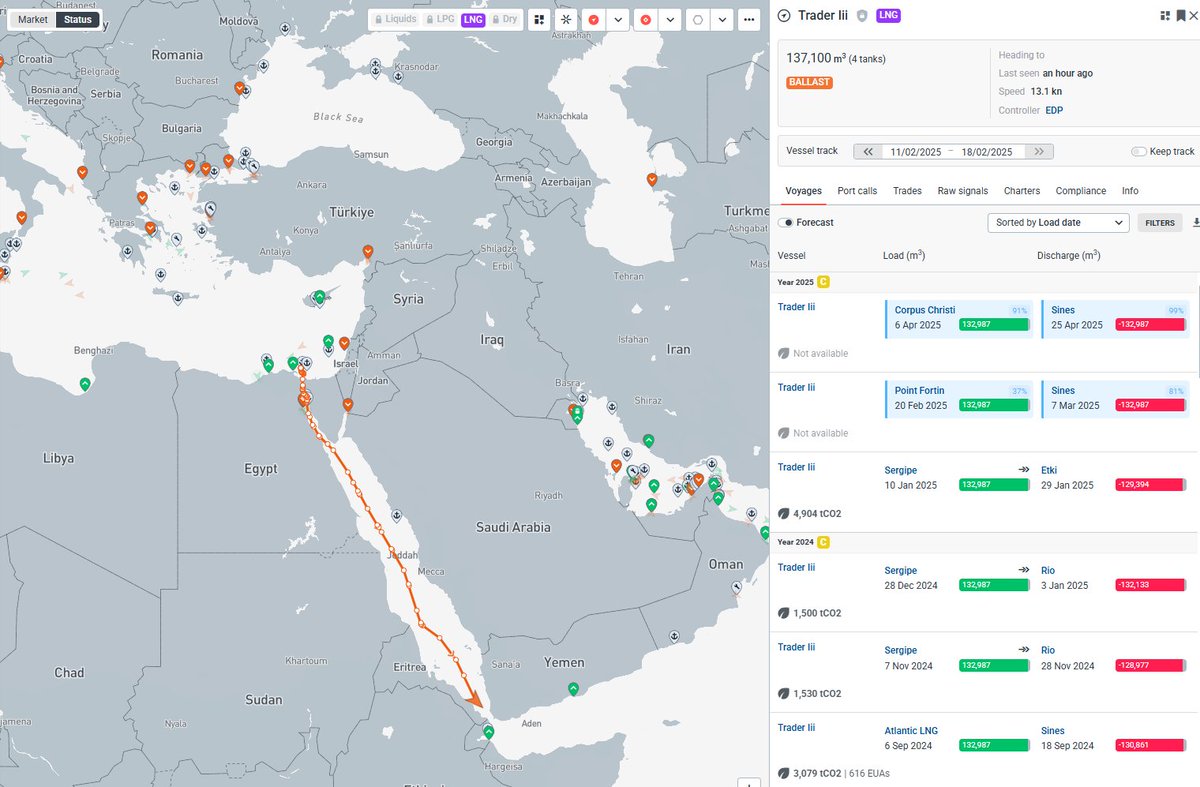Open the EDP controller link

point(1055,110)
